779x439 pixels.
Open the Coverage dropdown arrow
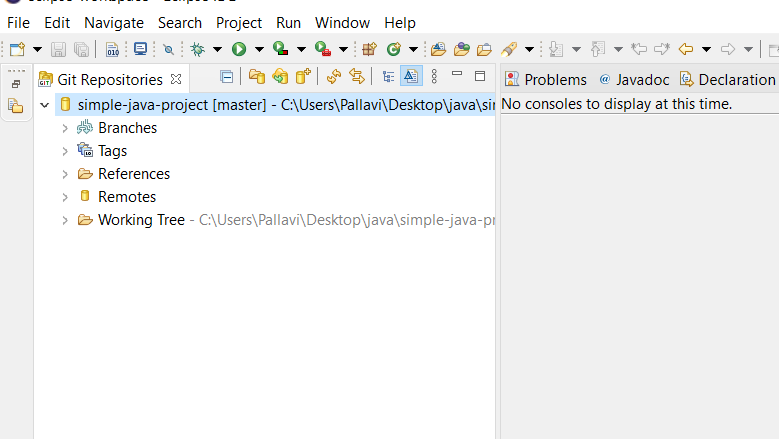coord(301,49)
